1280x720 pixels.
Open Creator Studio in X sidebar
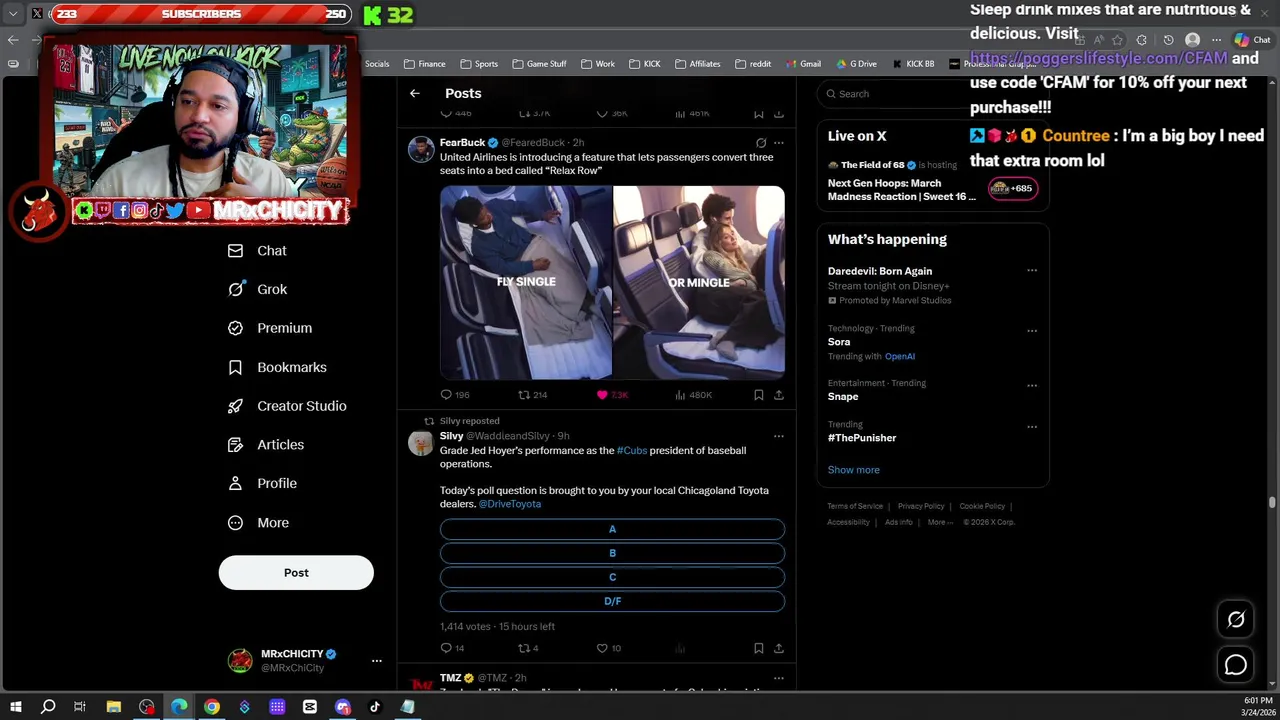(x=286, y=406)
